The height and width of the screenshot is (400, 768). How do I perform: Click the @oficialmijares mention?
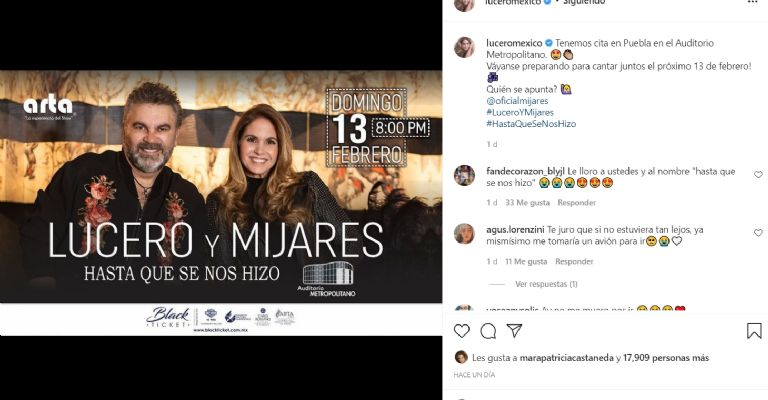pos(517,101)
